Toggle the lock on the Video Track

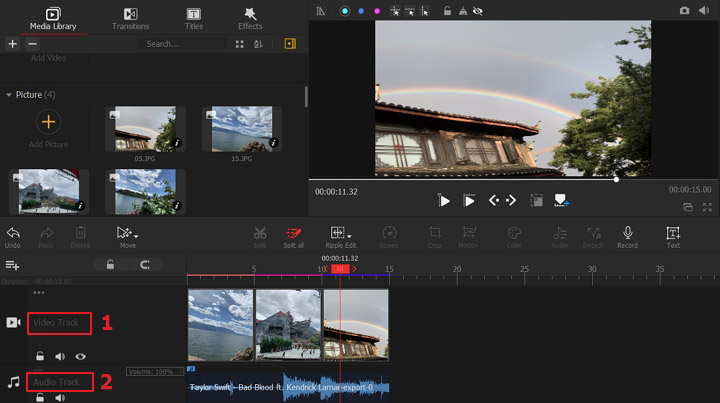pos(40,356)
